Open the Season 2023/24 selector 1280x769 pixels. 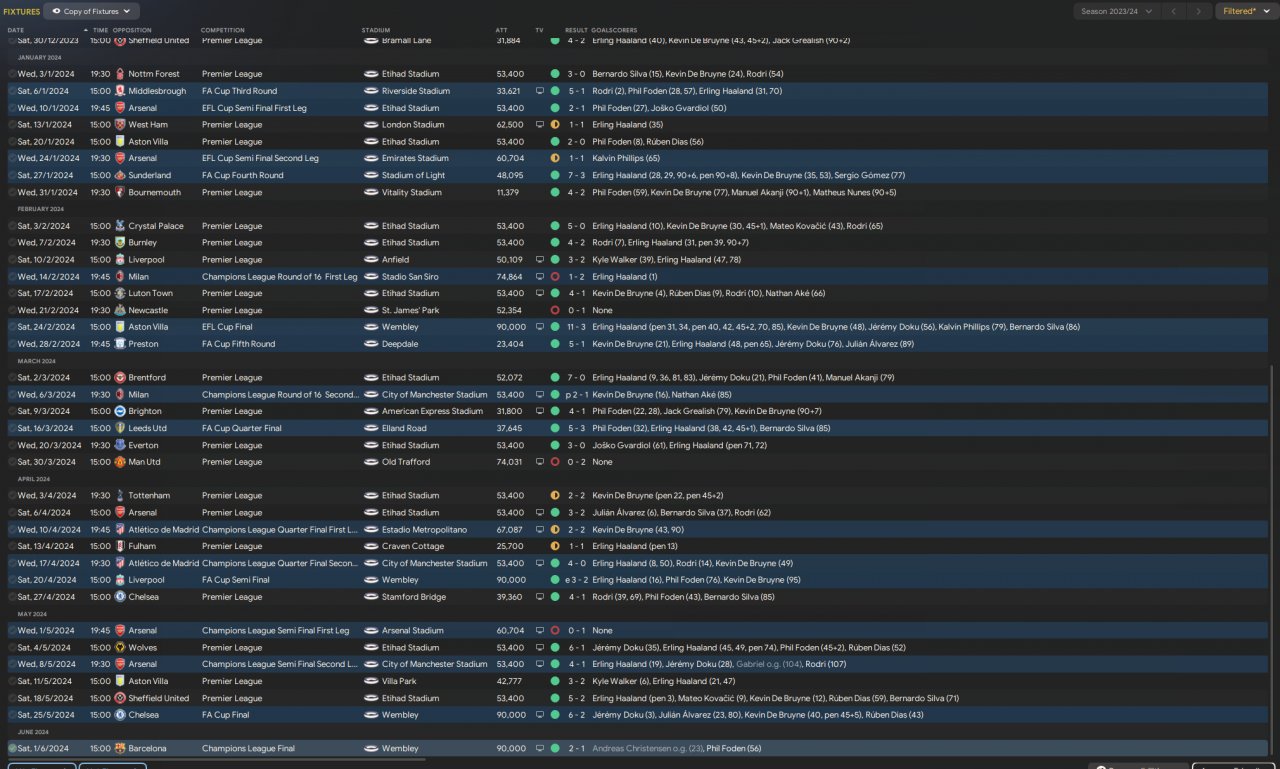1116,11
